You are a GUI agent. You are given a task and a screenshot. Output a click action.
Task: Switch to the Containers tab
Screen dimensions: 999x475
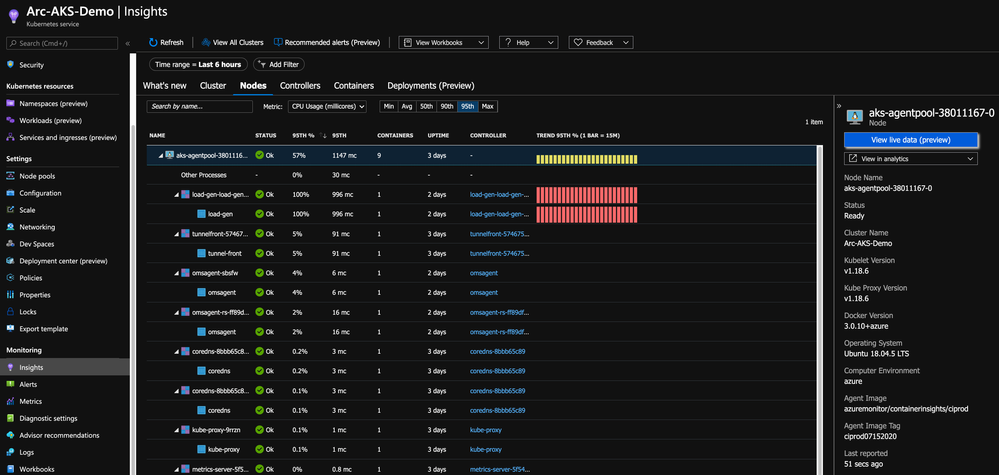[x=354, y=85]
